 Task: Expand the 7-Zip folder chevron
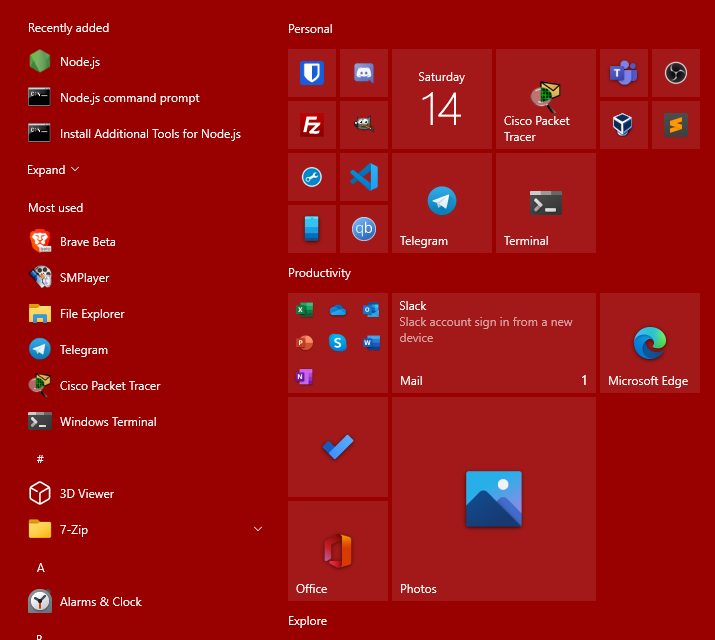click(258, 529)
